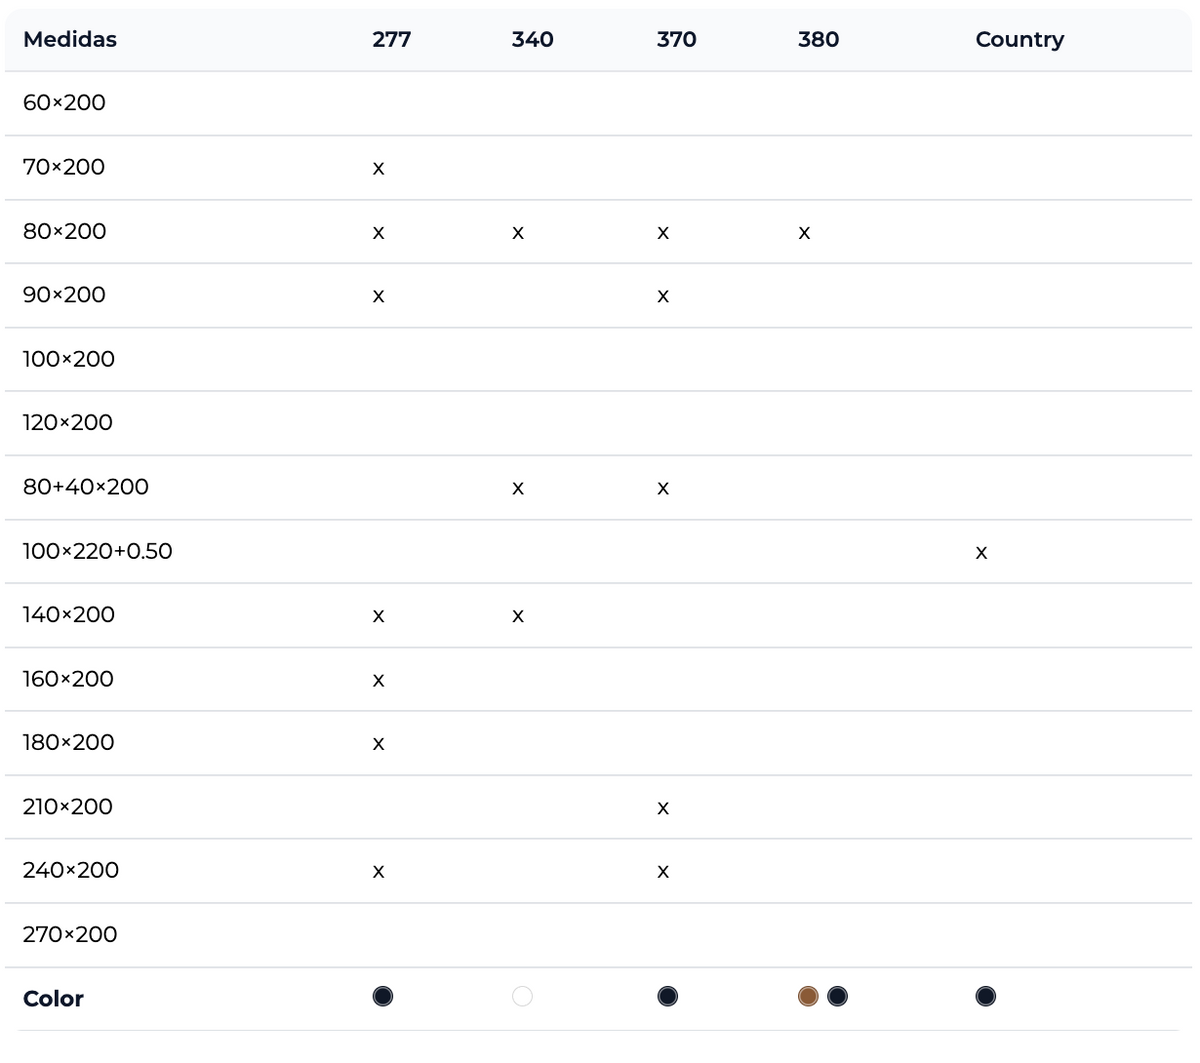This screenshot has width=1200, height=1063.
Task: Click the x mark for 80×200 under 380
Action: coord(804,233)
